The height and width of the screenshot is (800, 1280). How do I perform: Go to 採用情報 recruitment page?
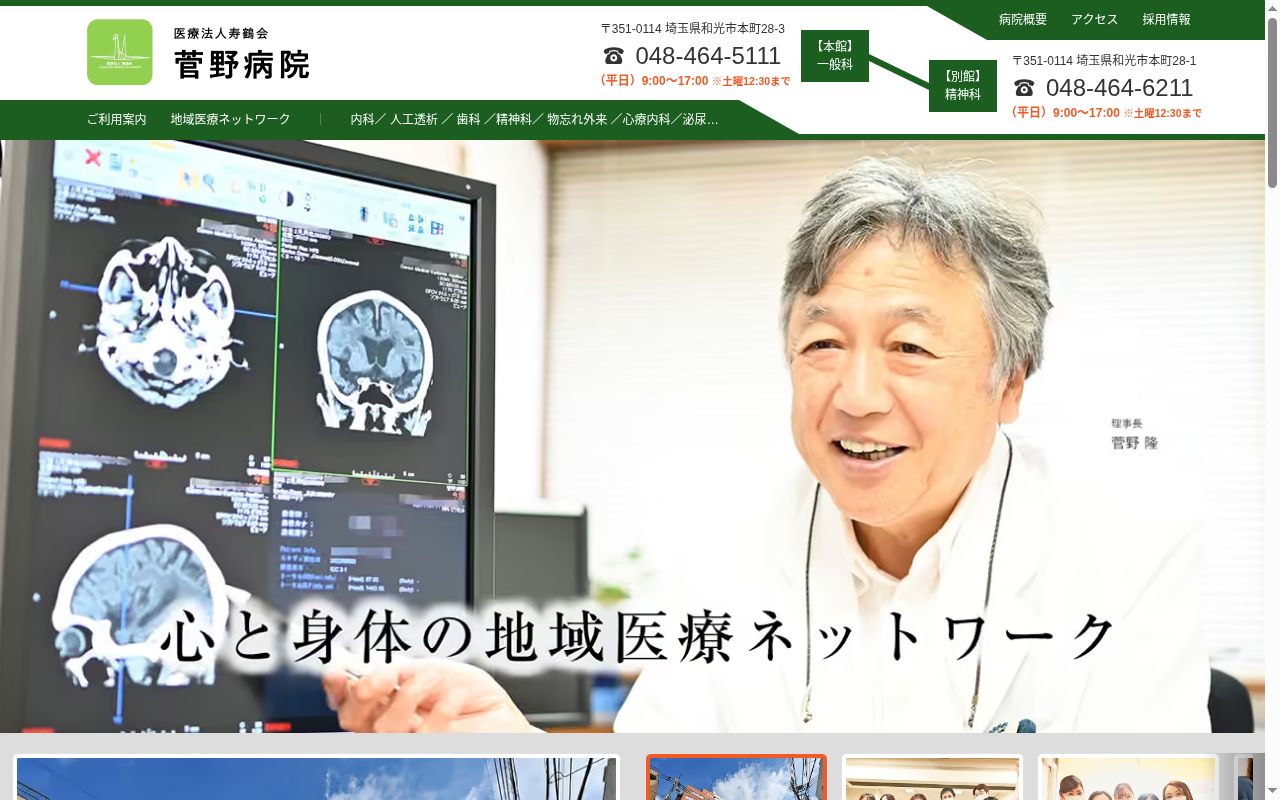pyautogui.click(x=1167, y=20)
